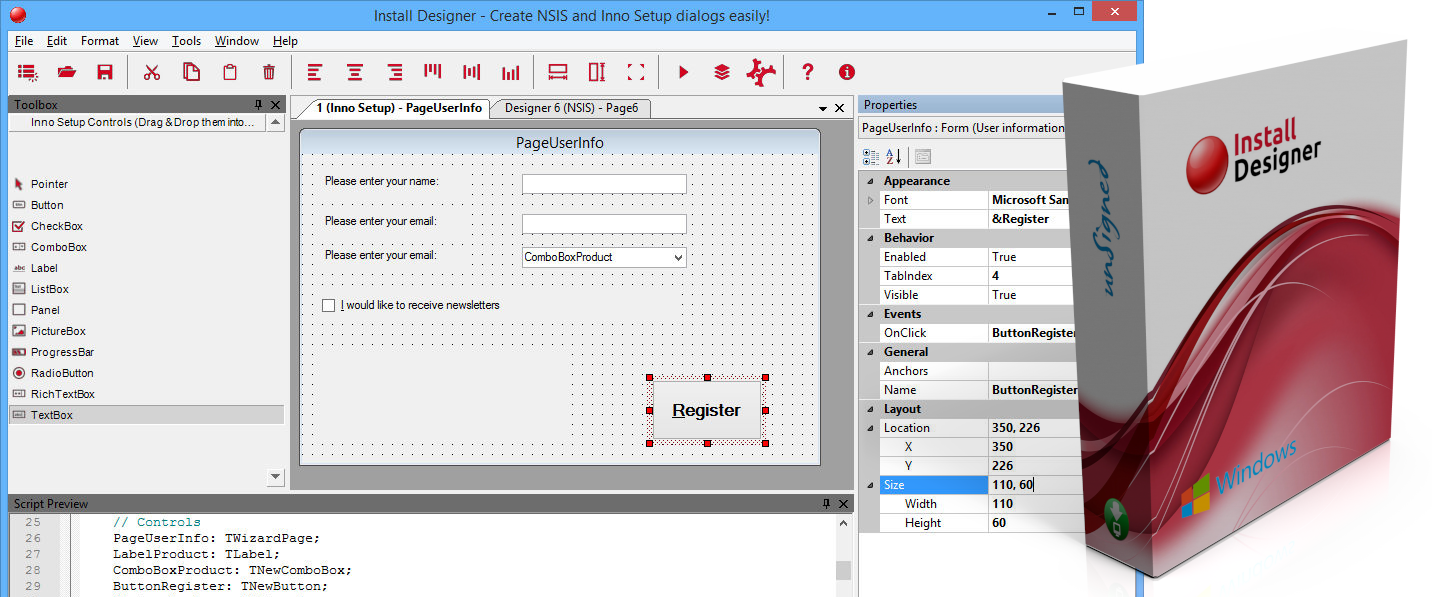Click the red splat-shaped toolbar icon

762,72
